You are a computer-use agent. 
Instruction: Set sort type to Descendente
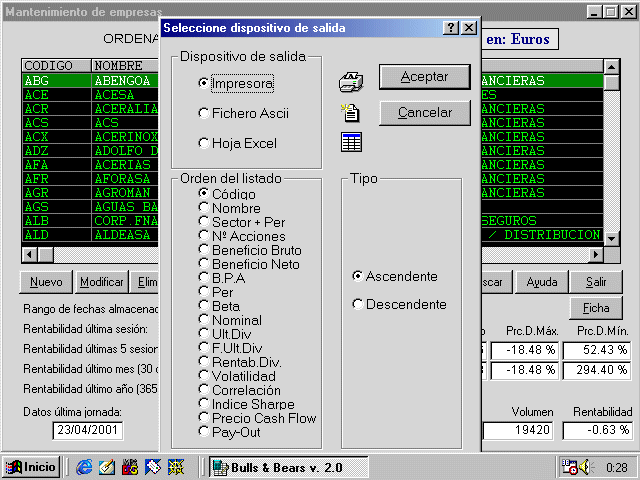tap(399, 304)
